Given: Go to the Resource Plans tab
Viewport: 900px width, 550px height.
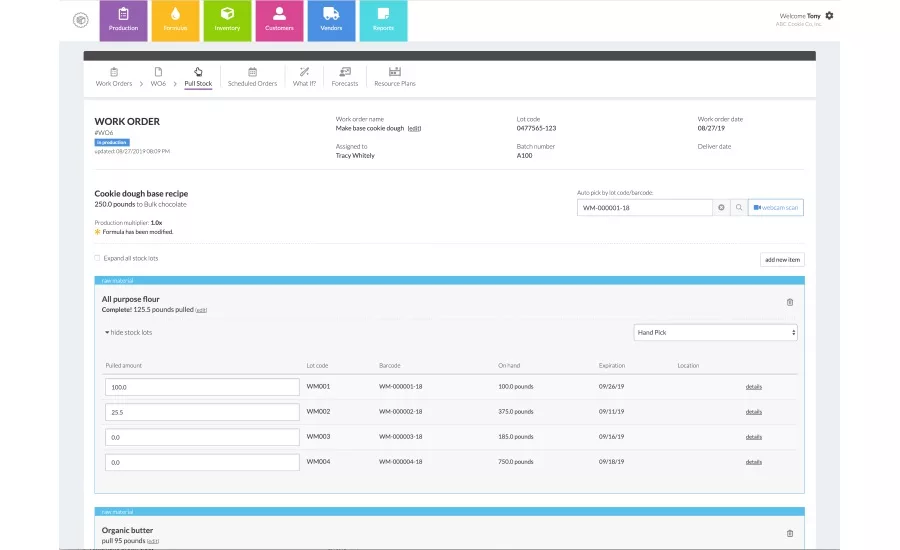Looking at the screenshot, I should tap(395, 77).
